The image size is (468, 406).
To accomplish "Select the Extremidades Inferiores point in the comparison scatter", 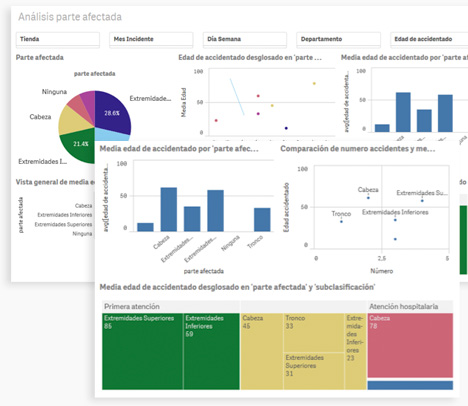I will tap(395, 220).
